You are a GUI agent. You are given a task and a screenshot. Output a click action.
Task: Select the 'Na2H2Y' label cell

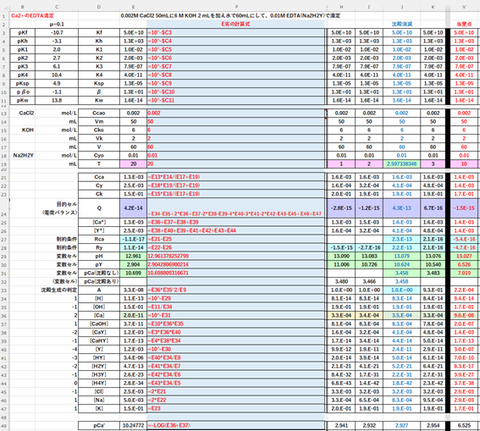click(x=23, y=155)
